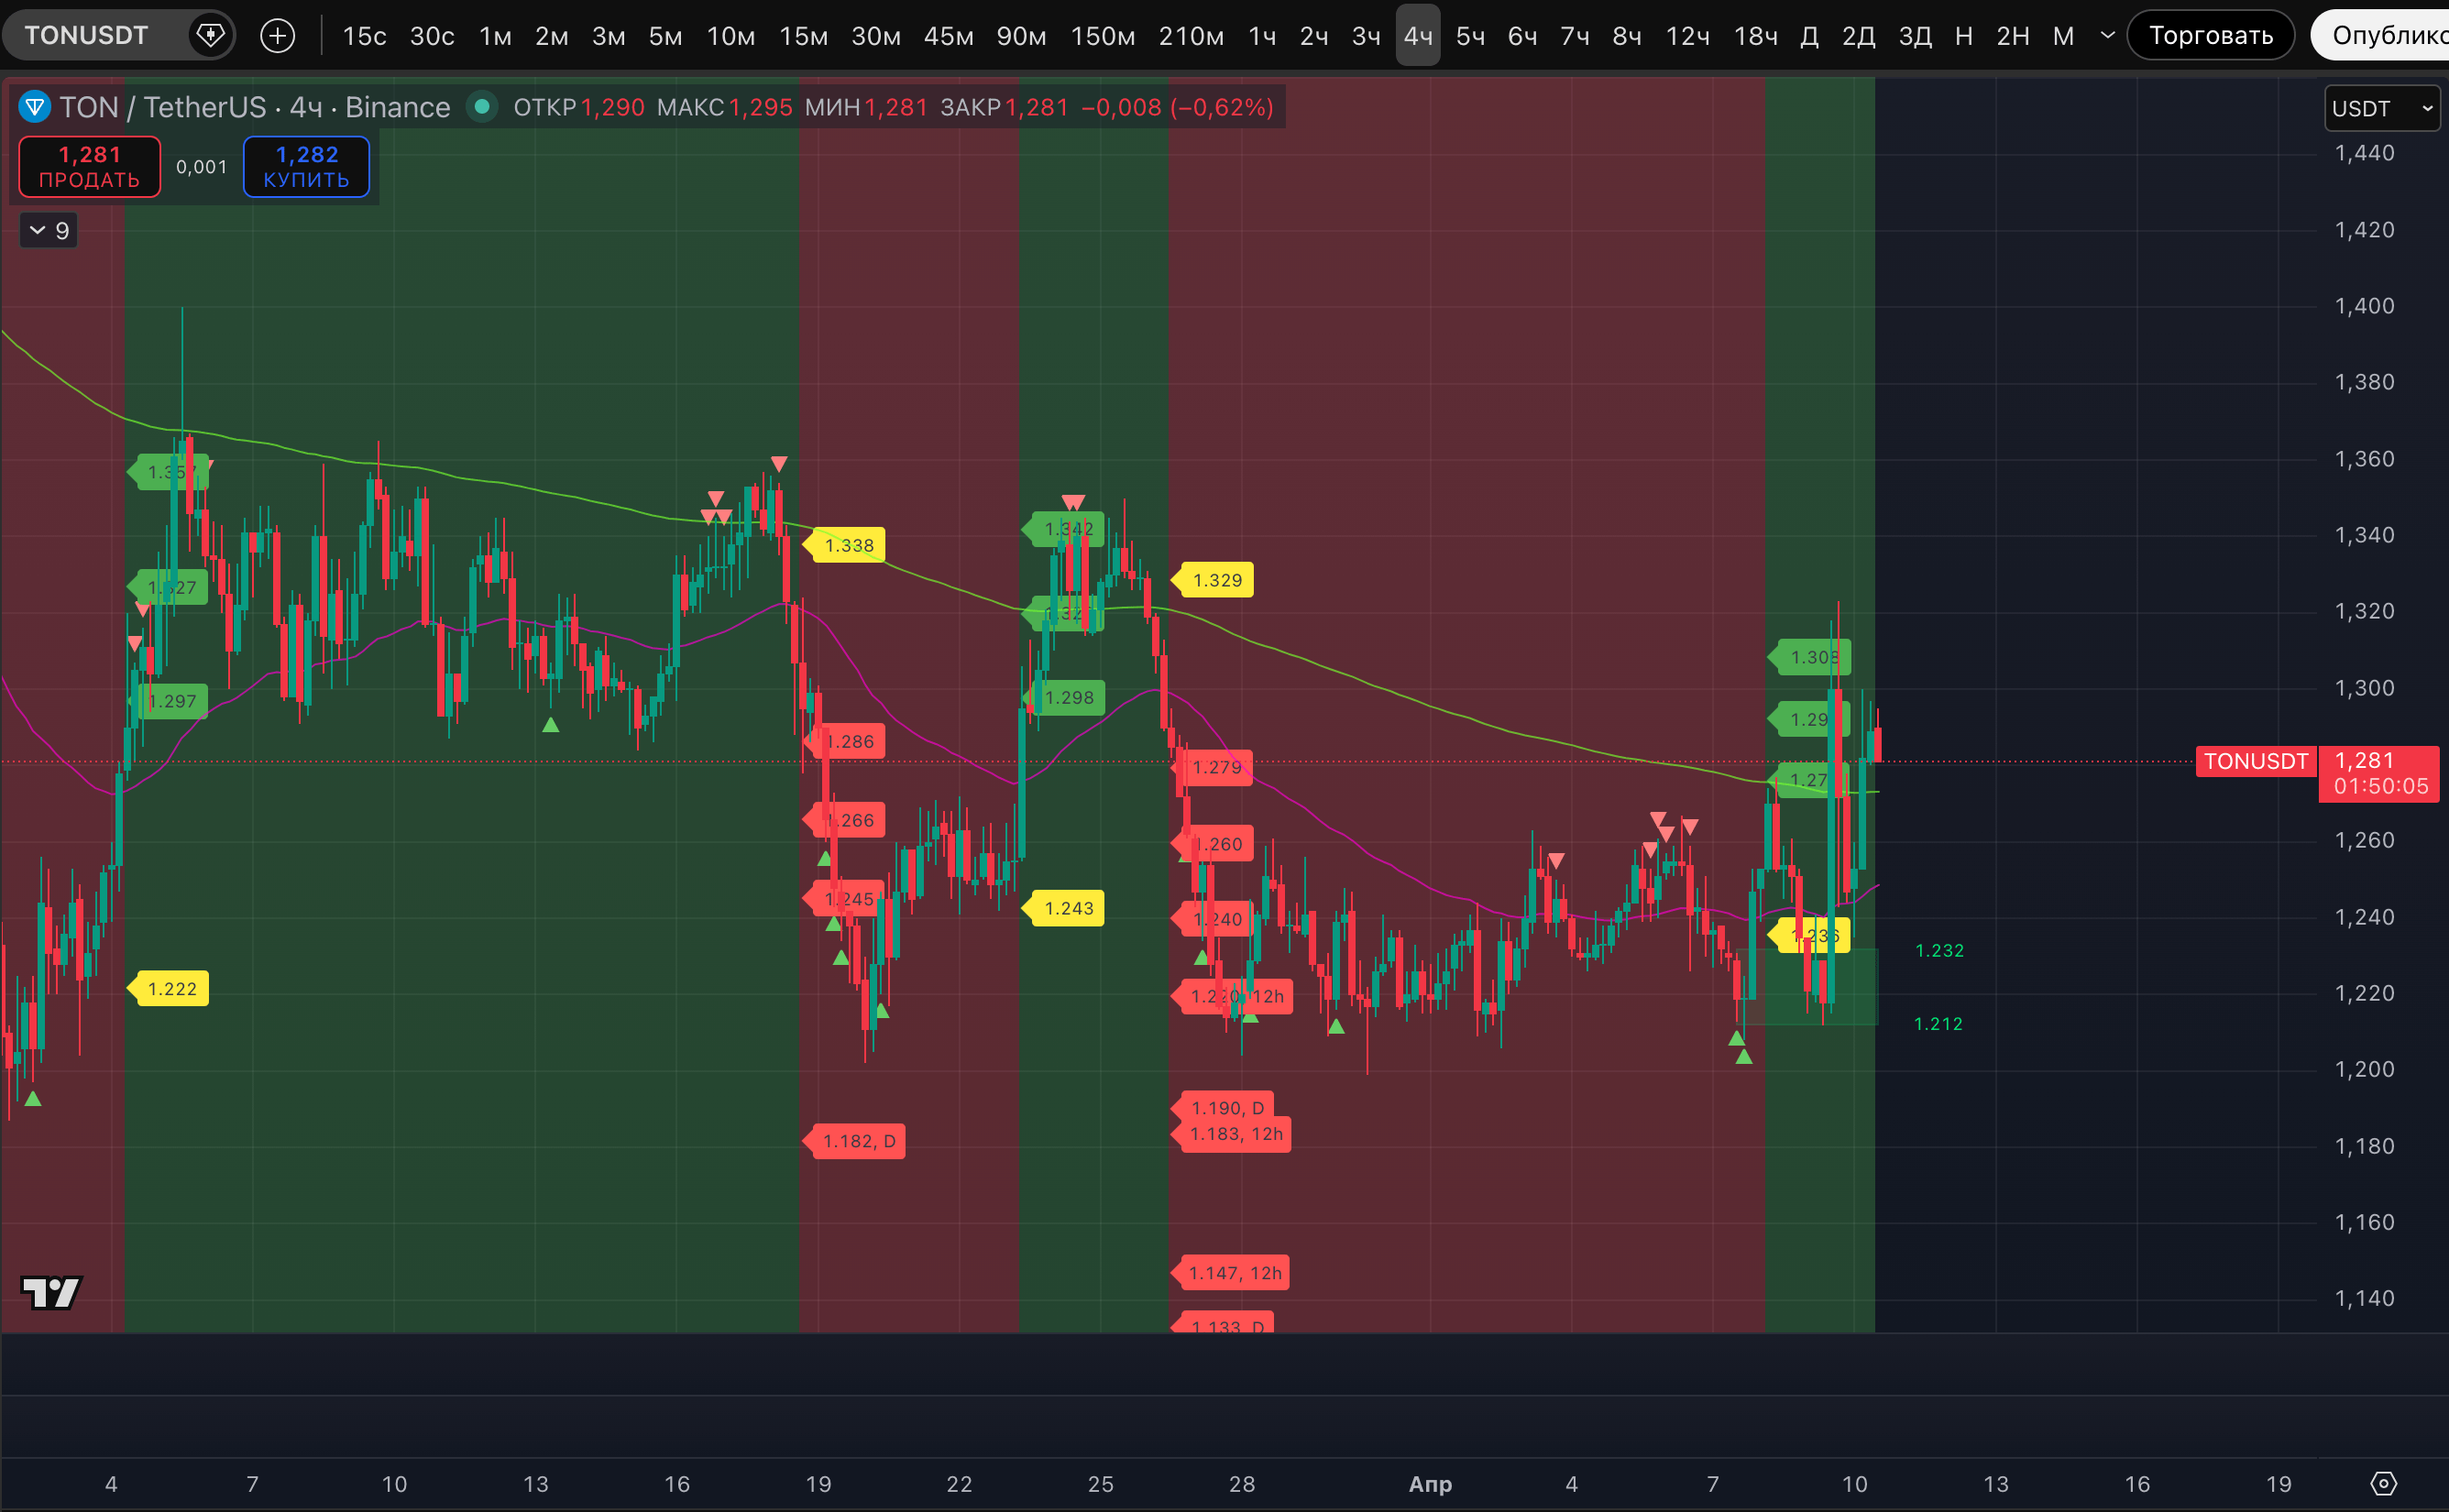Open chart settings gear at bottom right
The height and width of the screenshot is (1512, 2449).
tap(2384, 1483)
